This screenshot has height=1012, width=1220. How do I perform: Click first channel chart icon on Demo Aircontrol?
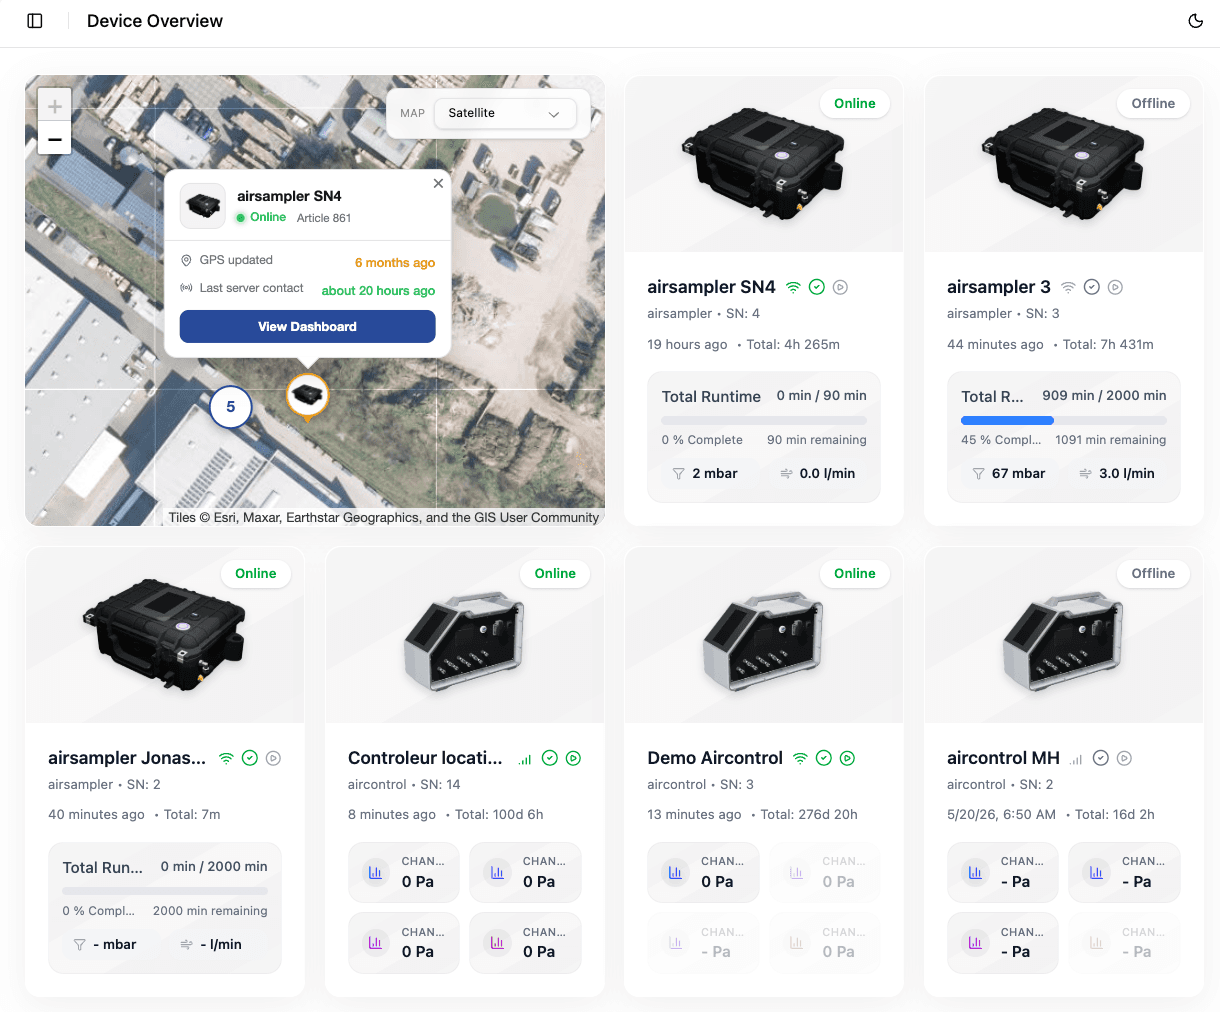tap(675, 872)
